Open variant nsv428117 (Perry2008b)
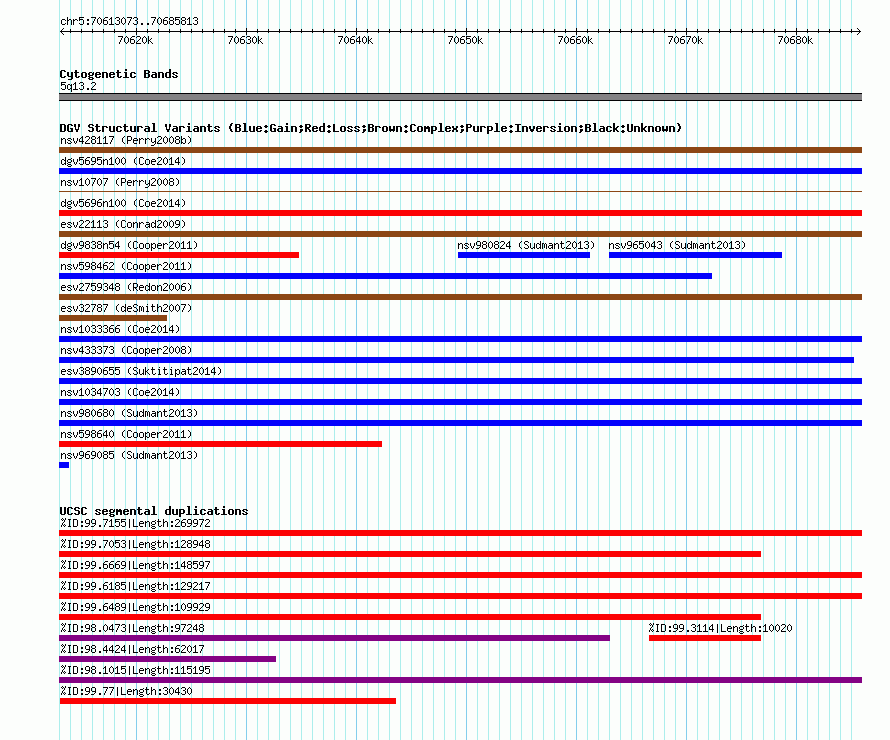 tap(126, 140)
